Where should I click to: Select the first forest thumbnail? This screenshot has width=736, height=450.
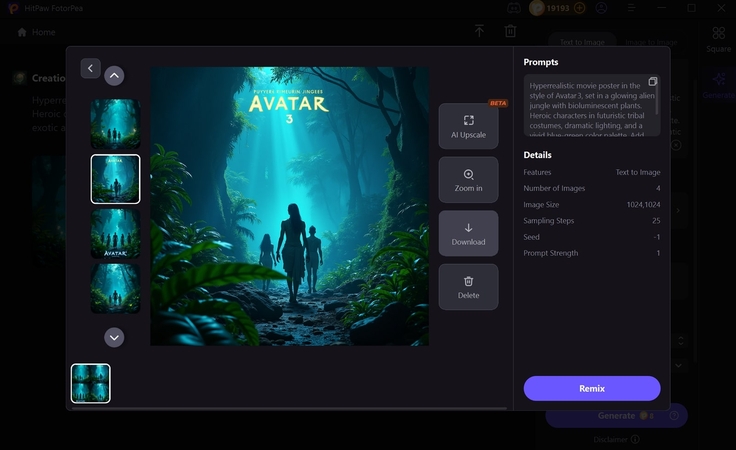pos(115,124)
